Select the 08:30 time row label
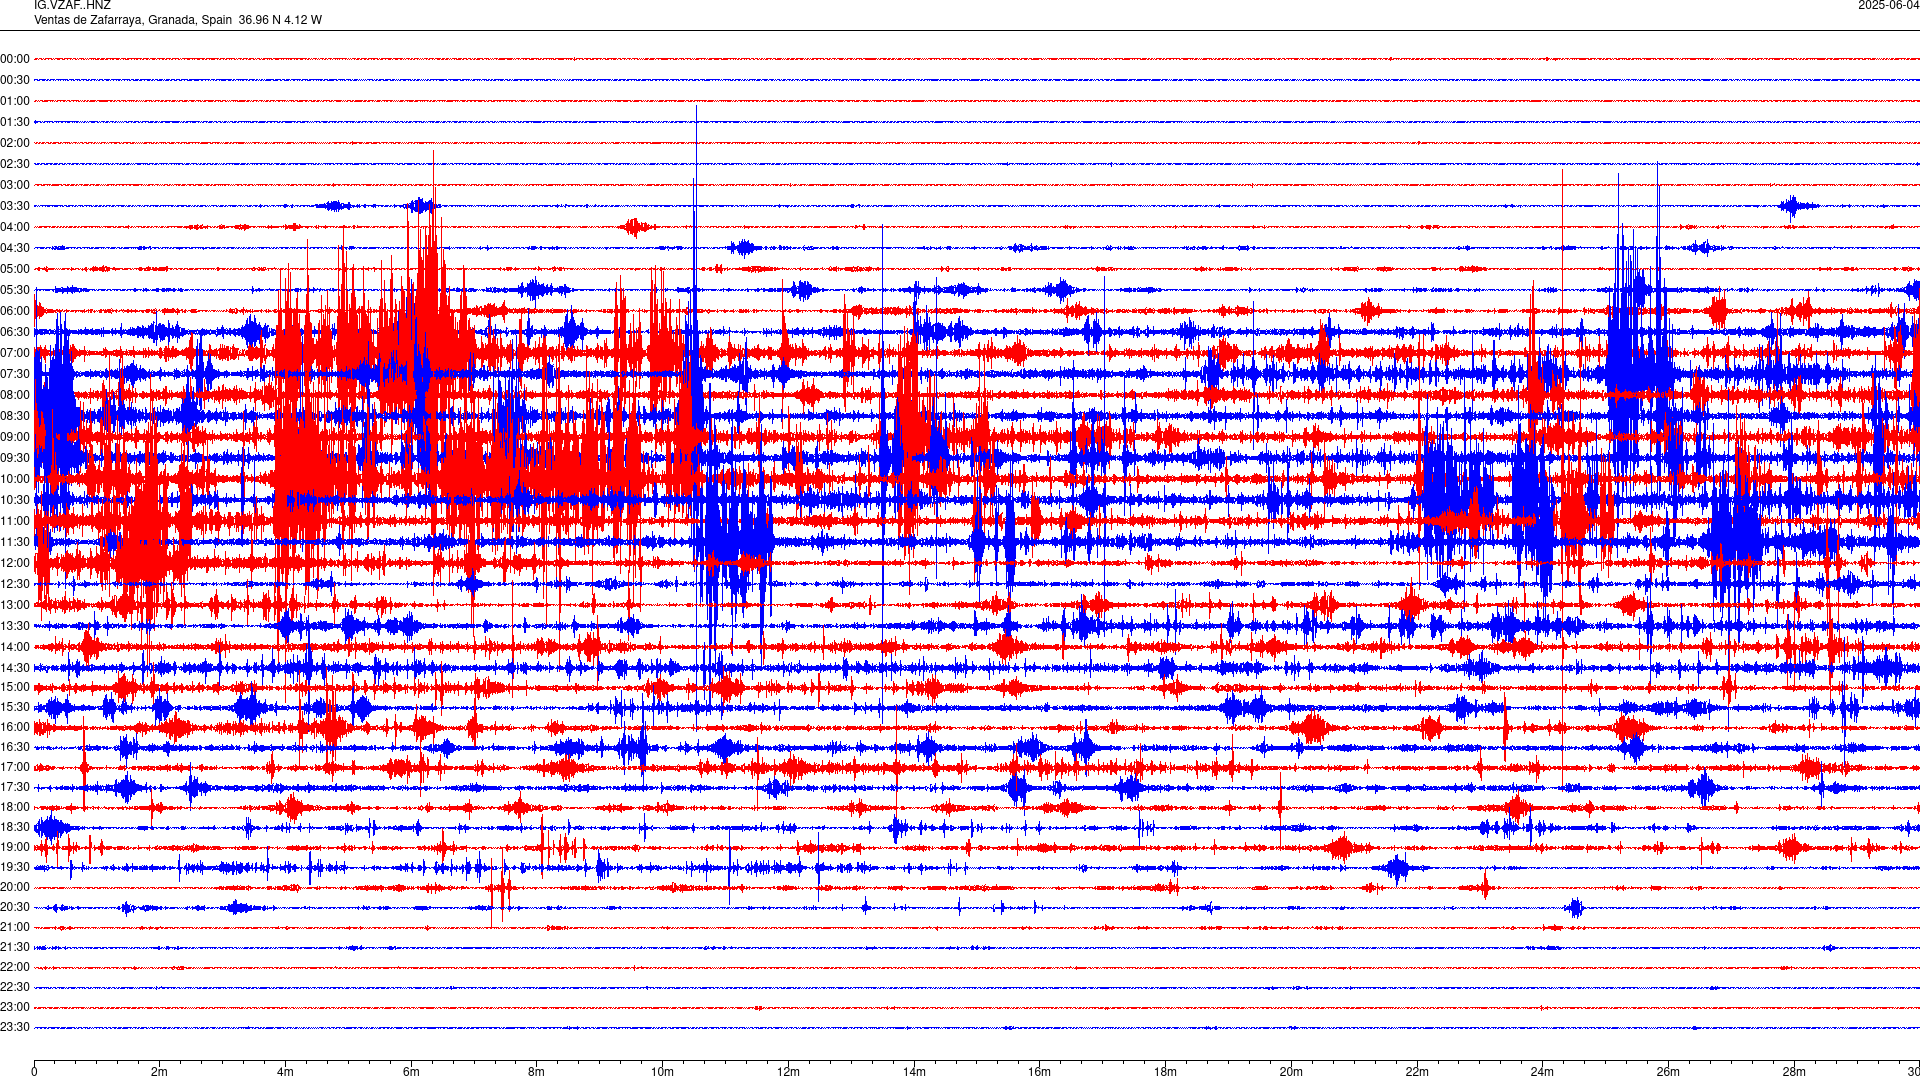This screenshot has height=1080, width=1920. click(15, 416)
